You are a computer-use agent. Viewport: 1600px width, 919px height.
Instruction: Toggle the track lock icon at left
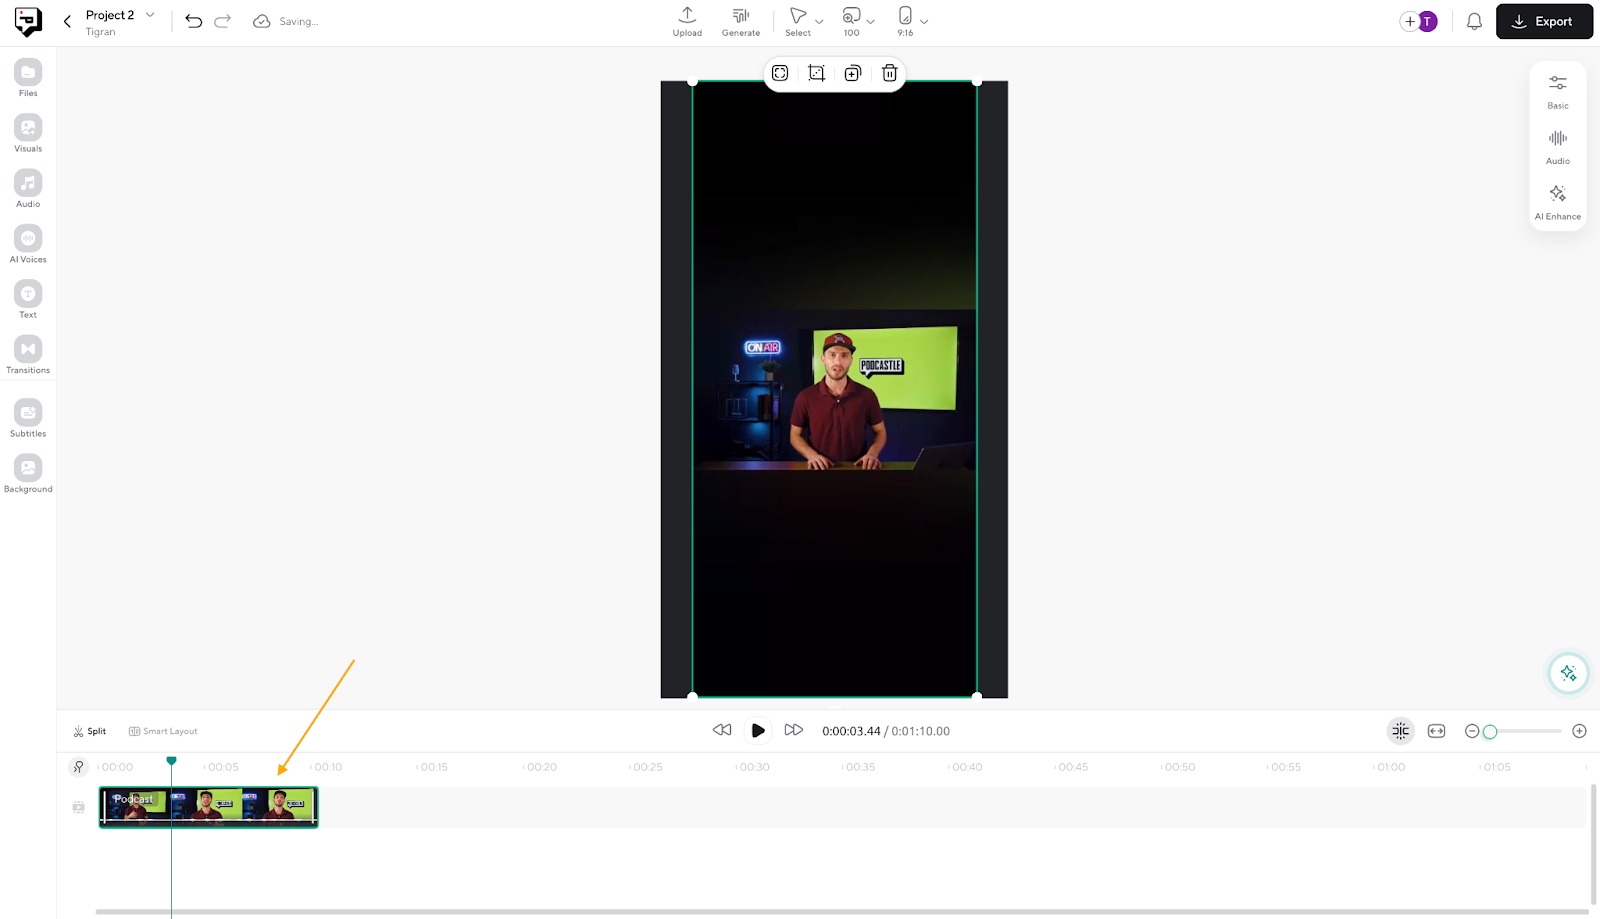[x=79, y=807]
